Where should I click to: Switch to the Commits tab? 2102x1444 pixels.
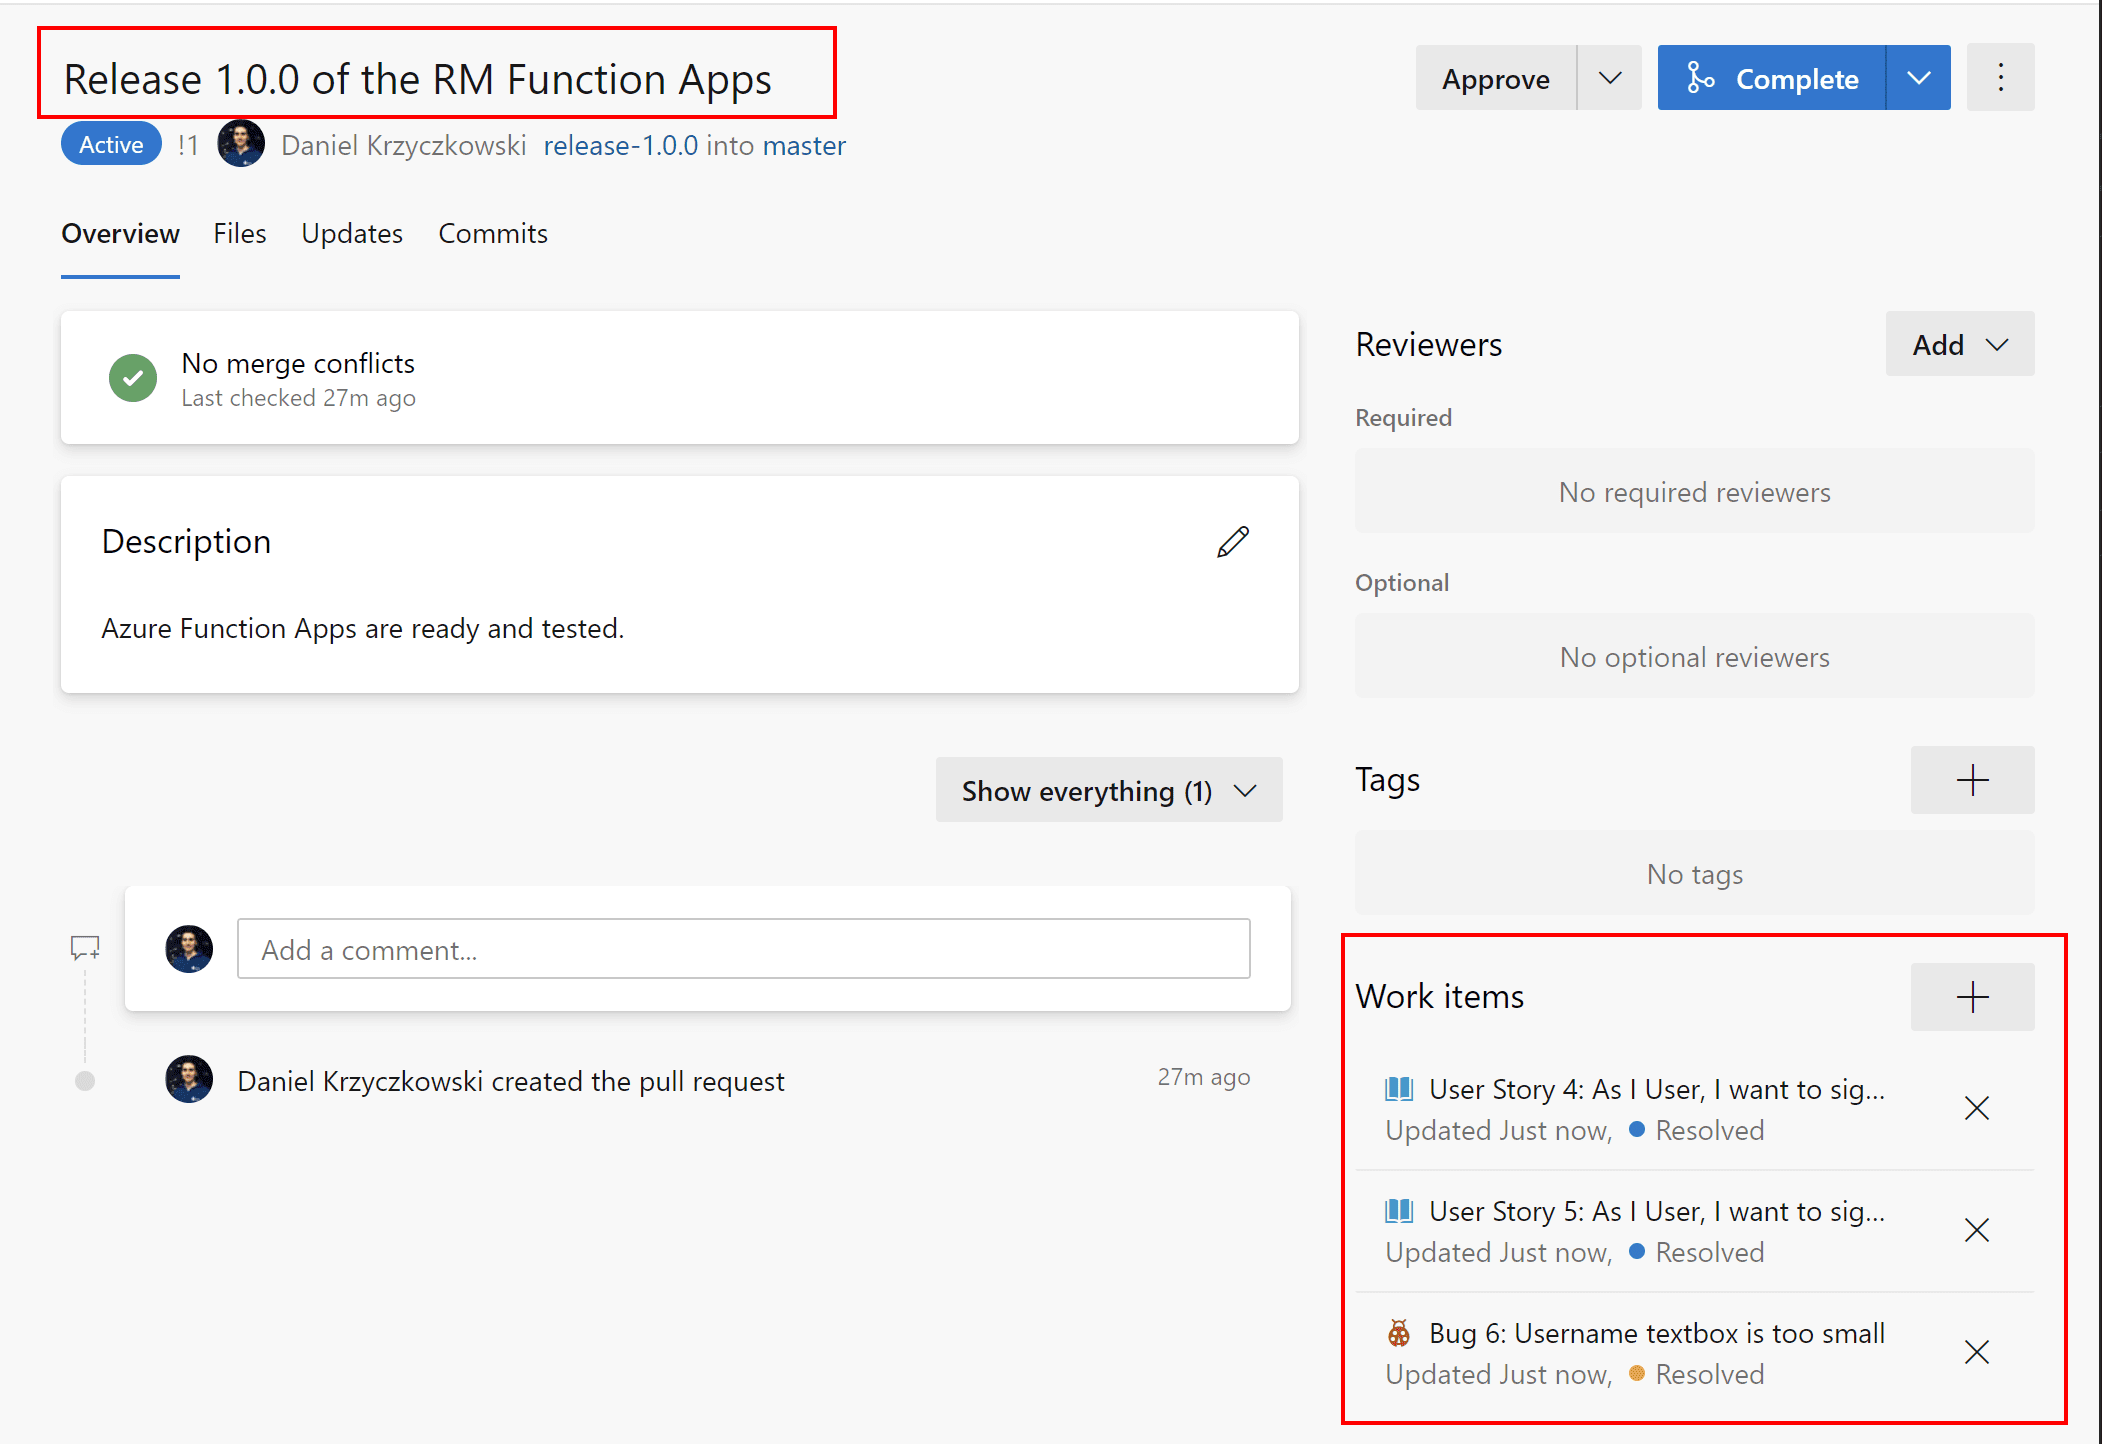coord(492,233)
